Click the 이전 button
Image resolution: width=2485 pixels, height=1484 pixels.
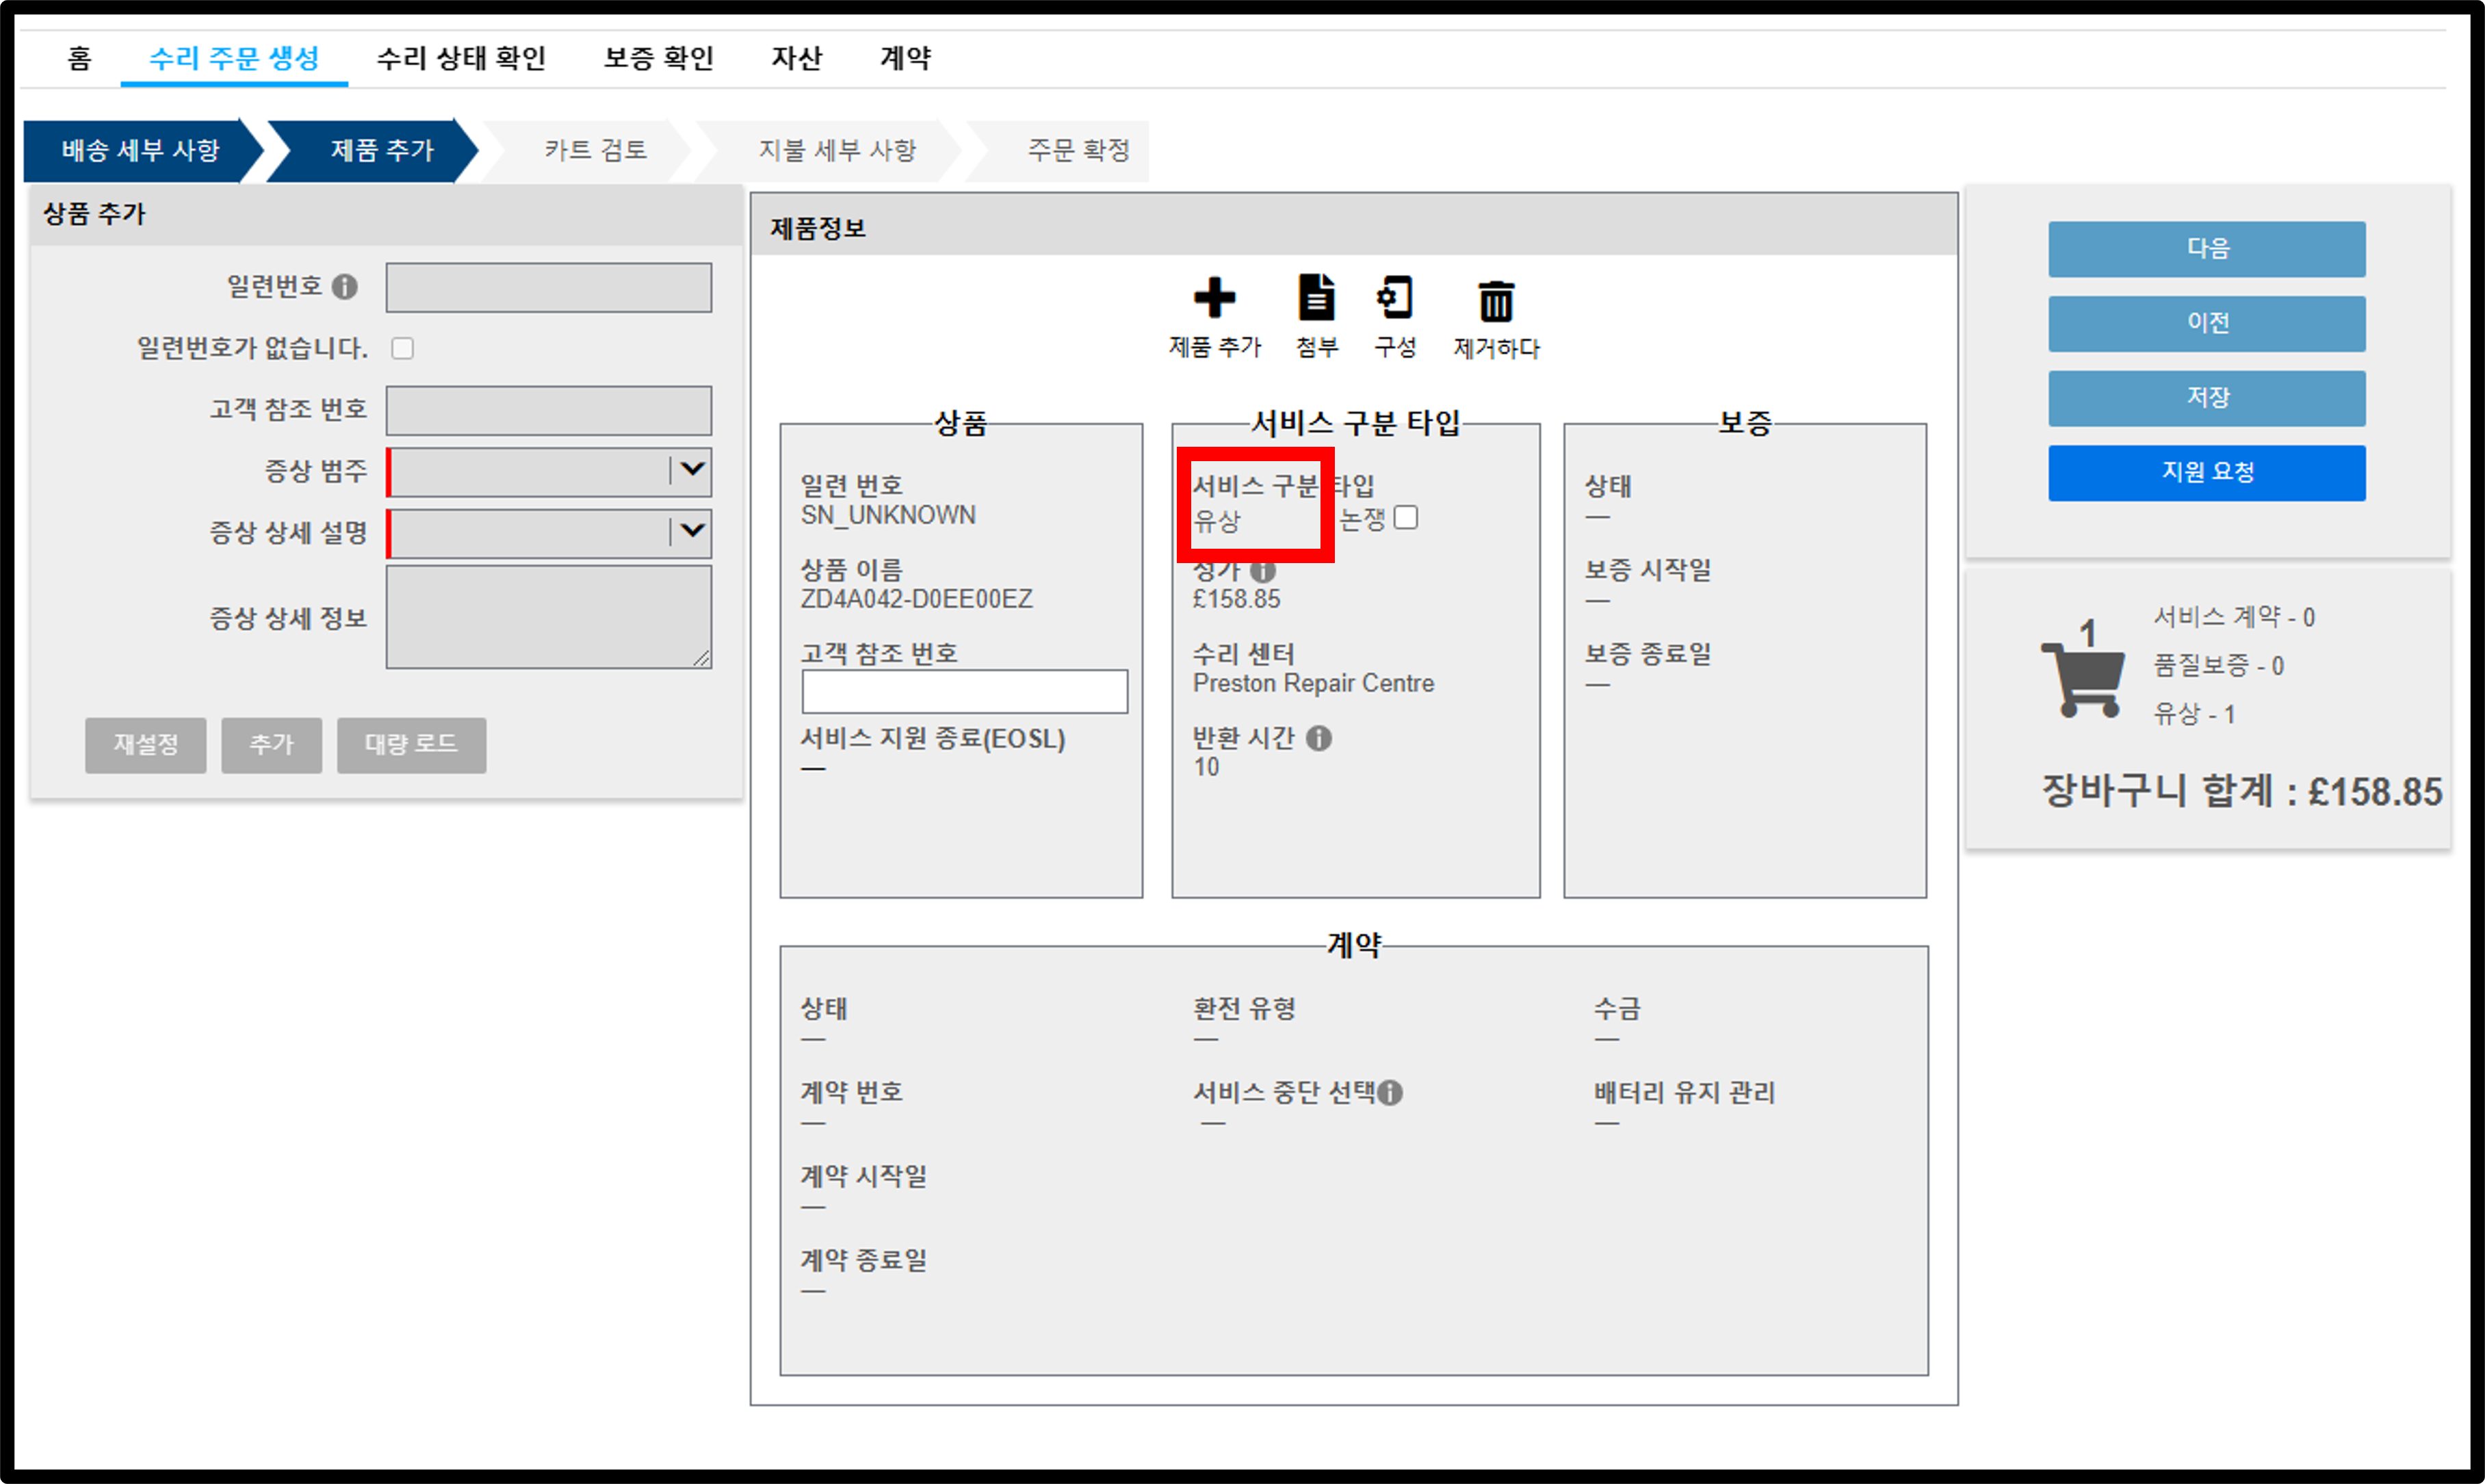click(2207, 323)
